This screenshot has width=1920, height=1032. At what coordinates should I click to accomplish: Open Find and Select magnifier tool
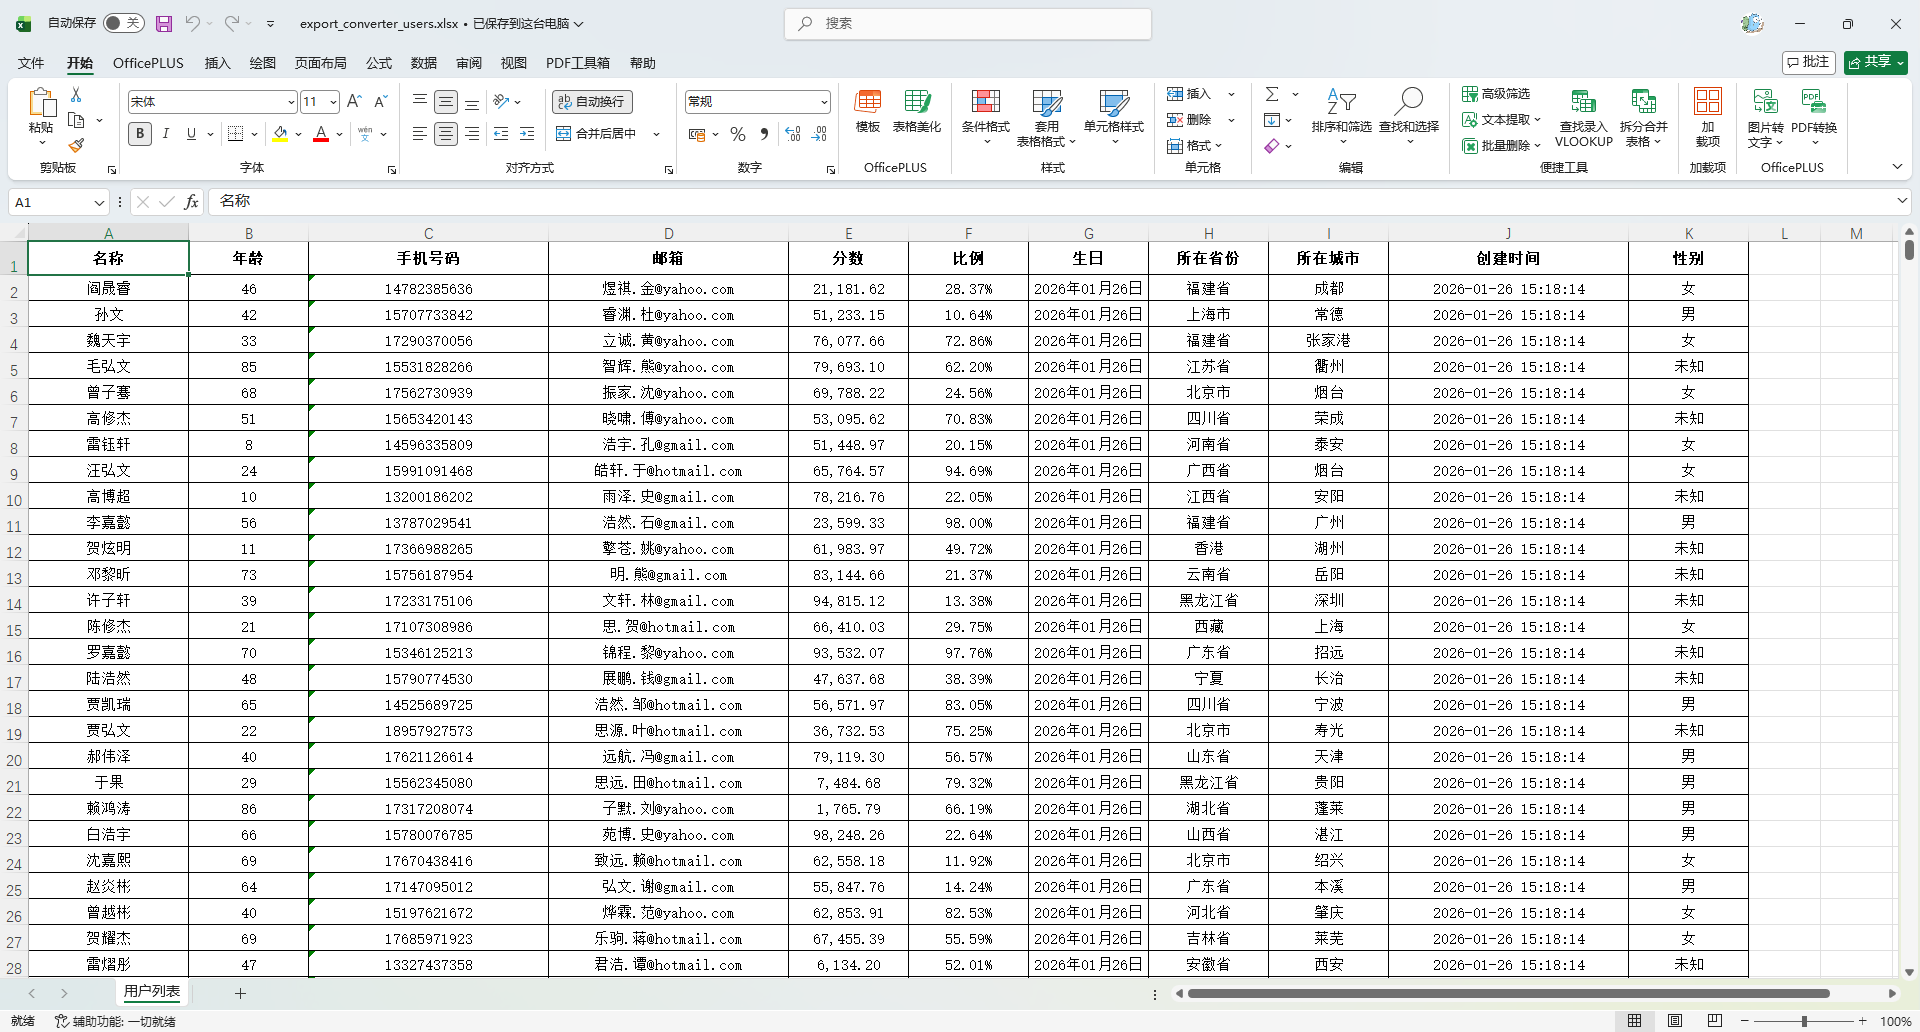pos(1409,102)
